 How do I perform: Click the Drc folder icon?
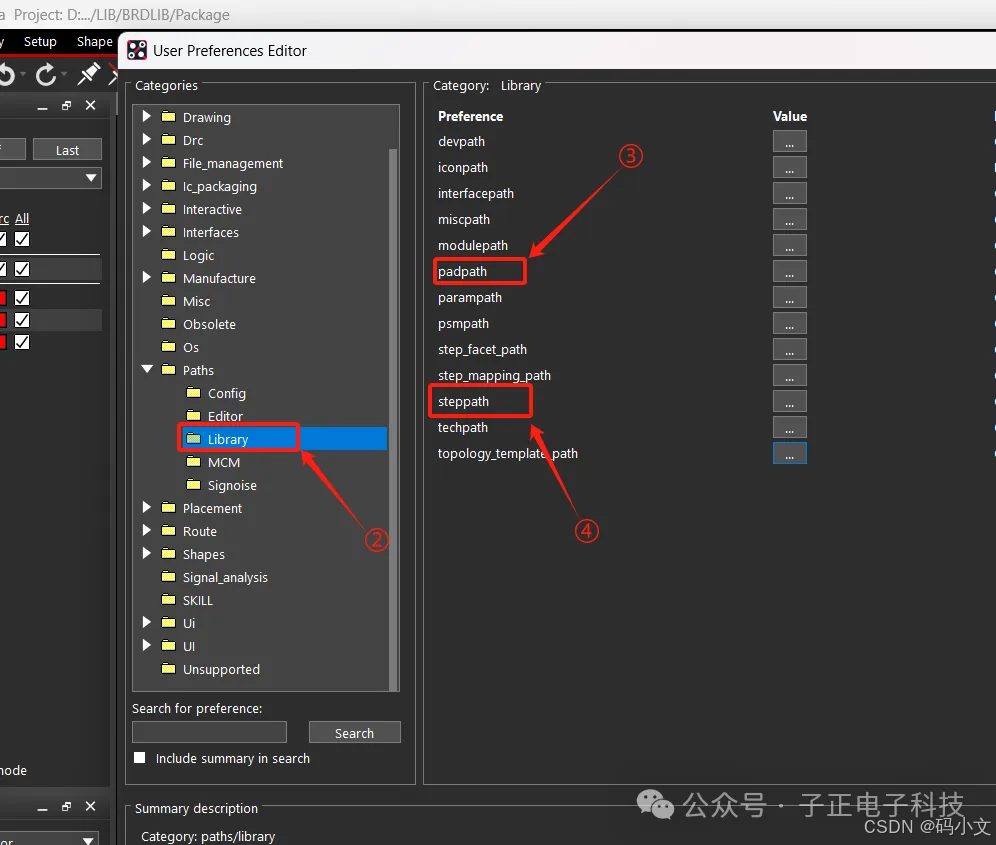[x=168, y=139]
